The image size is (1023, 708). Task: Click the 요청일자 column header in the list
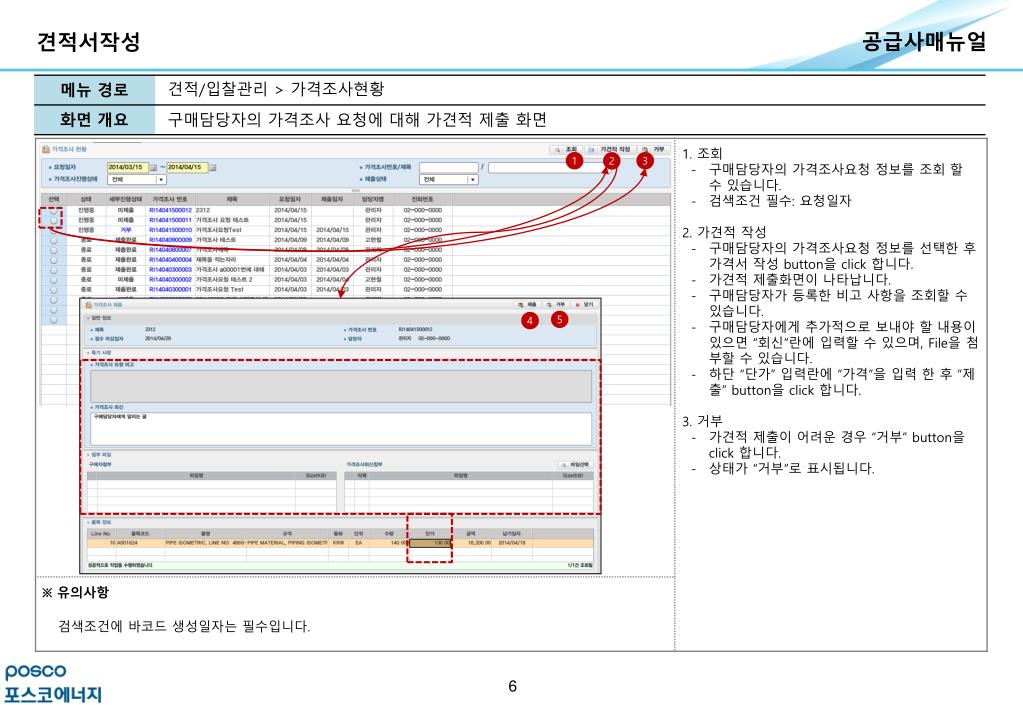(290, 199)
